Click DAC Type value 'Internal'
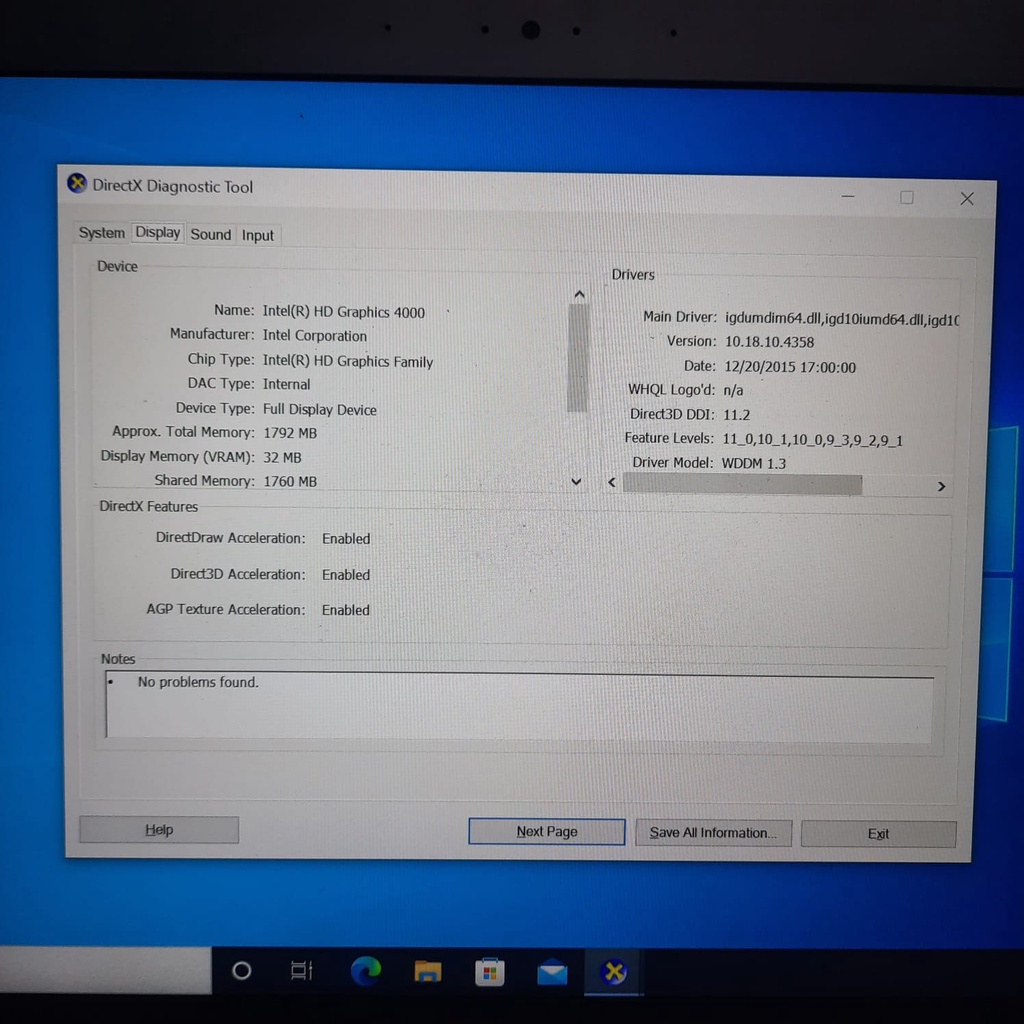 (x=286, y=384)
